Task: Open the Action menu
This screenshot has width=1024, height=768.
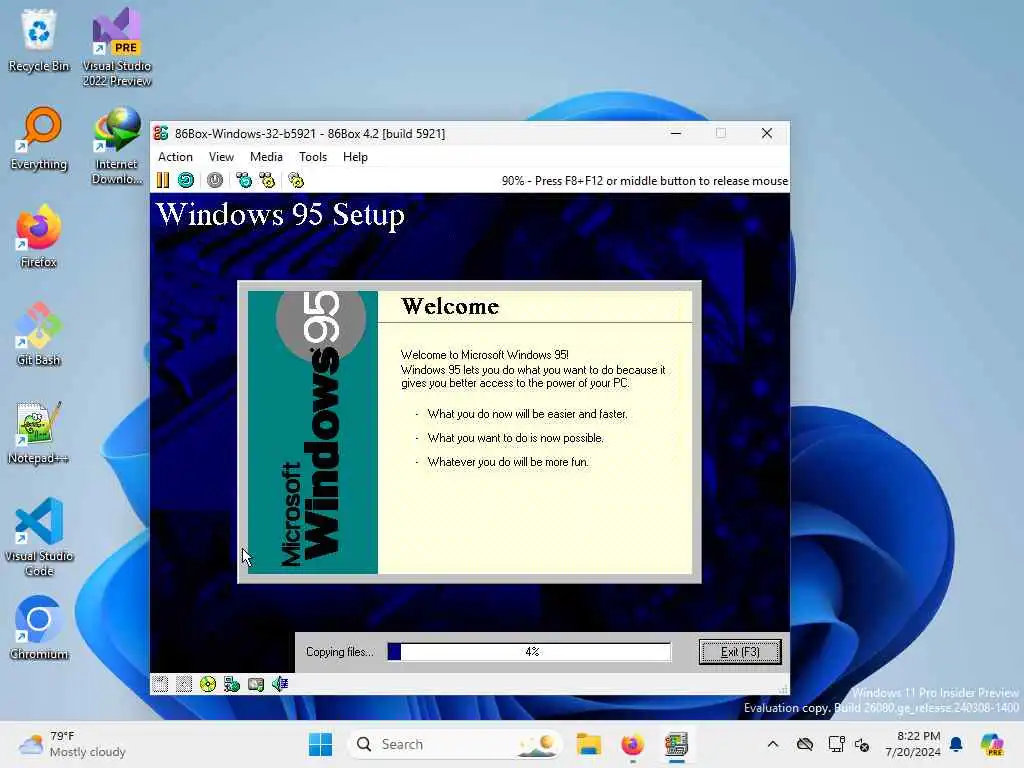Action: coord(175,157)
